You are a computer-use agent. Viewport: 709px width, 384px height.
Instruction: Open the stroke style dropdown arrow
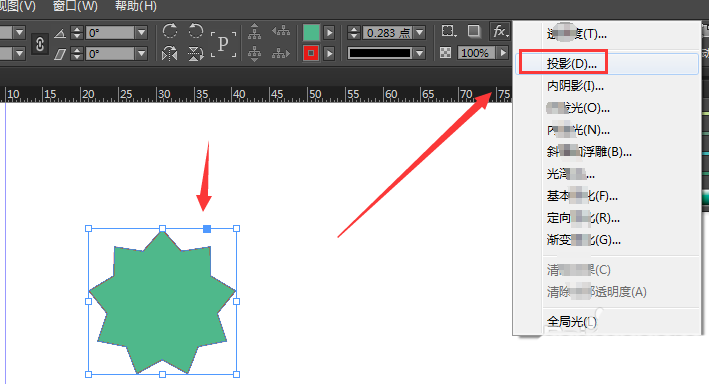coord(420,53)
